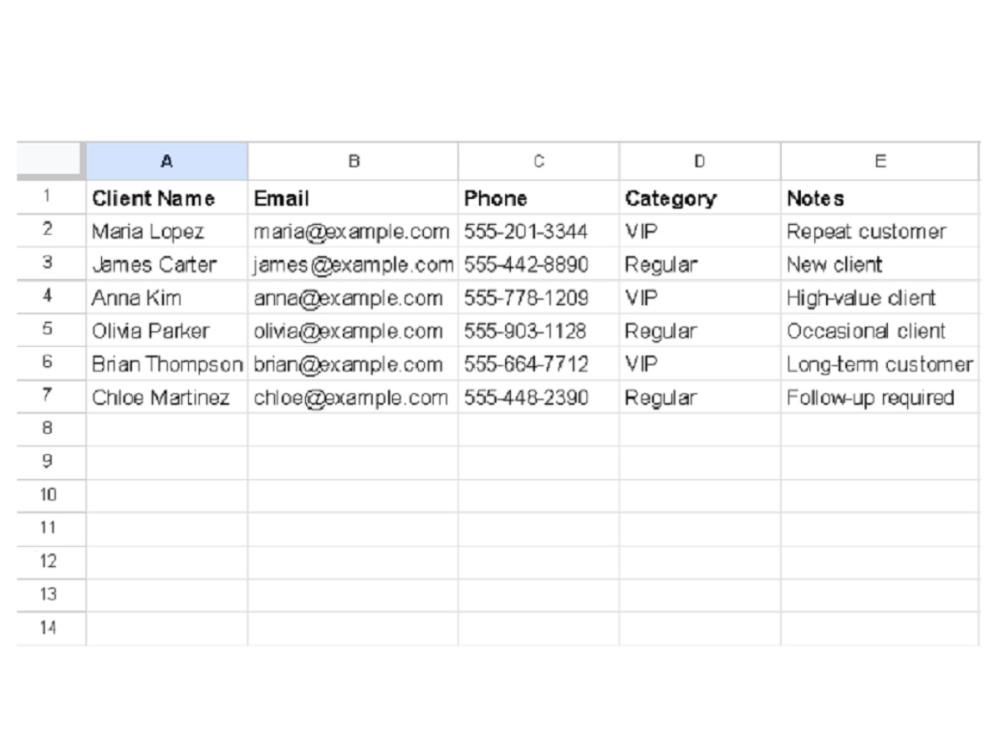This screenshot has height=750, width=1000.
Task: Click the Category header cell
Action: [x=700, y=198]
